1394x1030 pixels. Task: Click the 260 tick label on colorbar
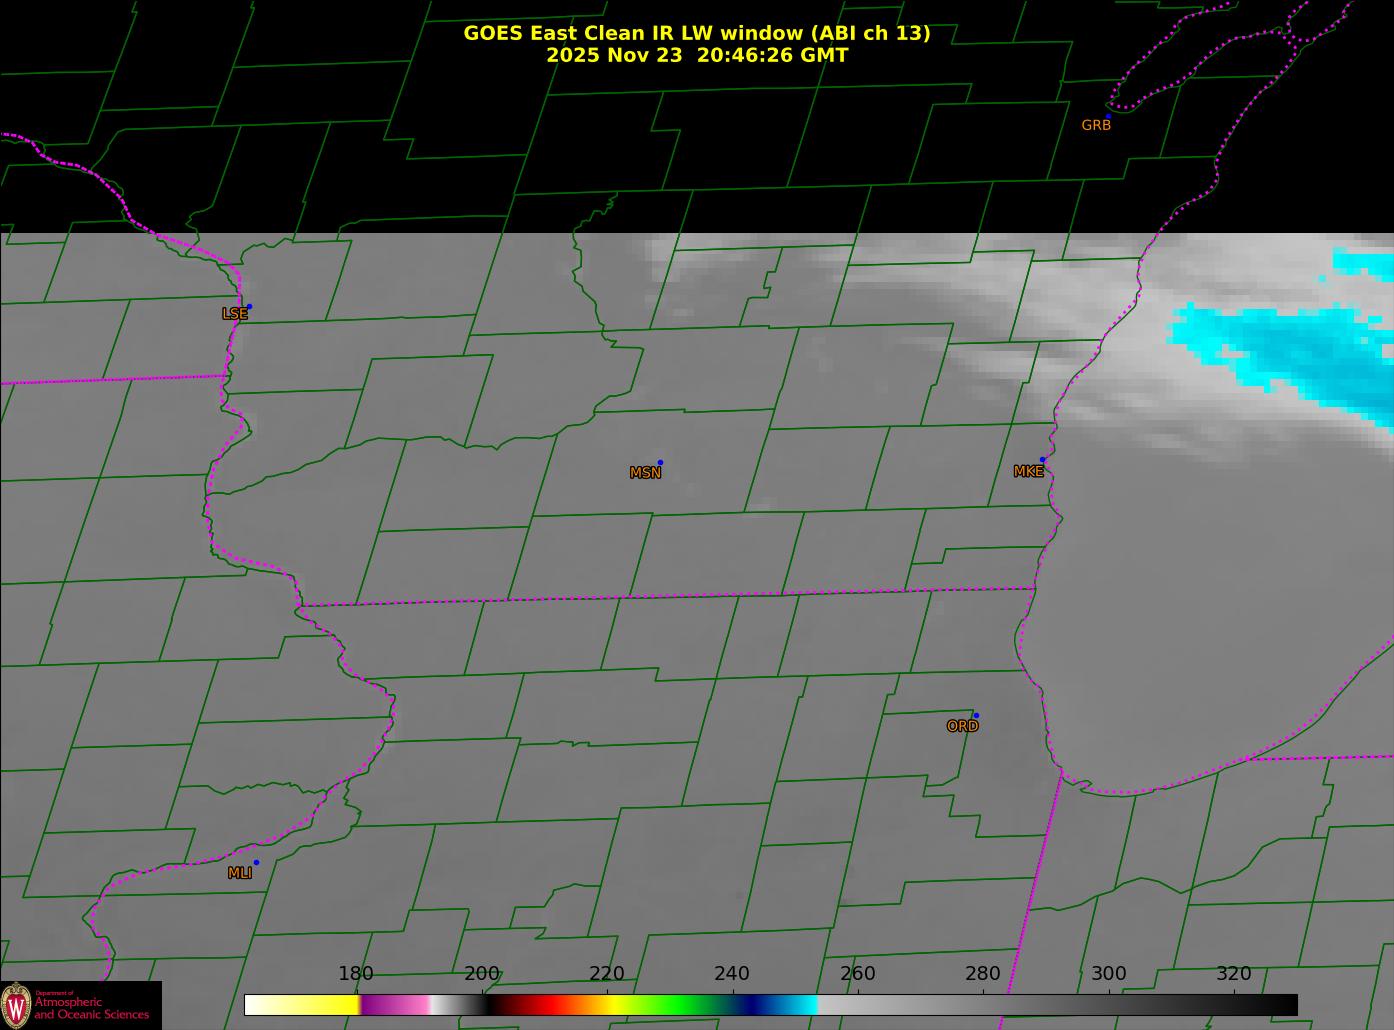(857, 974)
